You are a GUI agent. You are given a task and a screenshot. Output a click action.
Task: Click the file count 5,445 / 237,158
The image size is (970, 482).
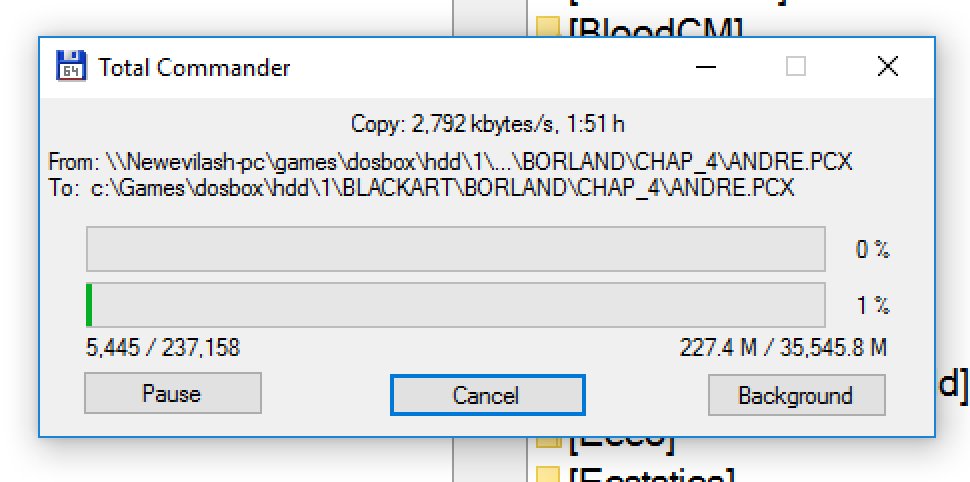click(x=163, y=348)
